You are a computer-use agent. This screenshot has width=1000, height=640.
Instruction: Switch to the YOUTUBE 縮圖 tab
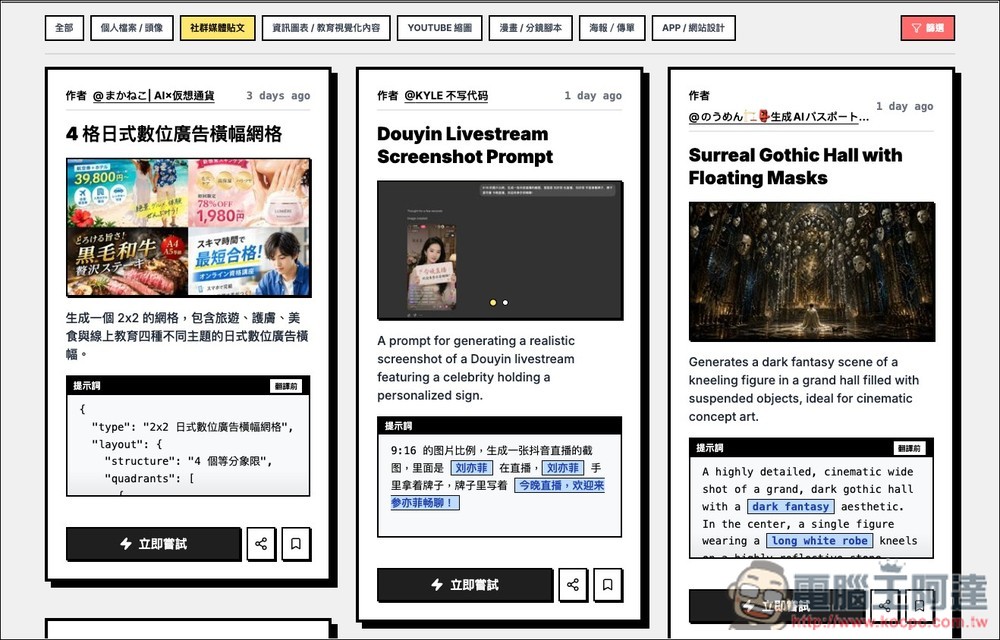[x=440, y=28]
